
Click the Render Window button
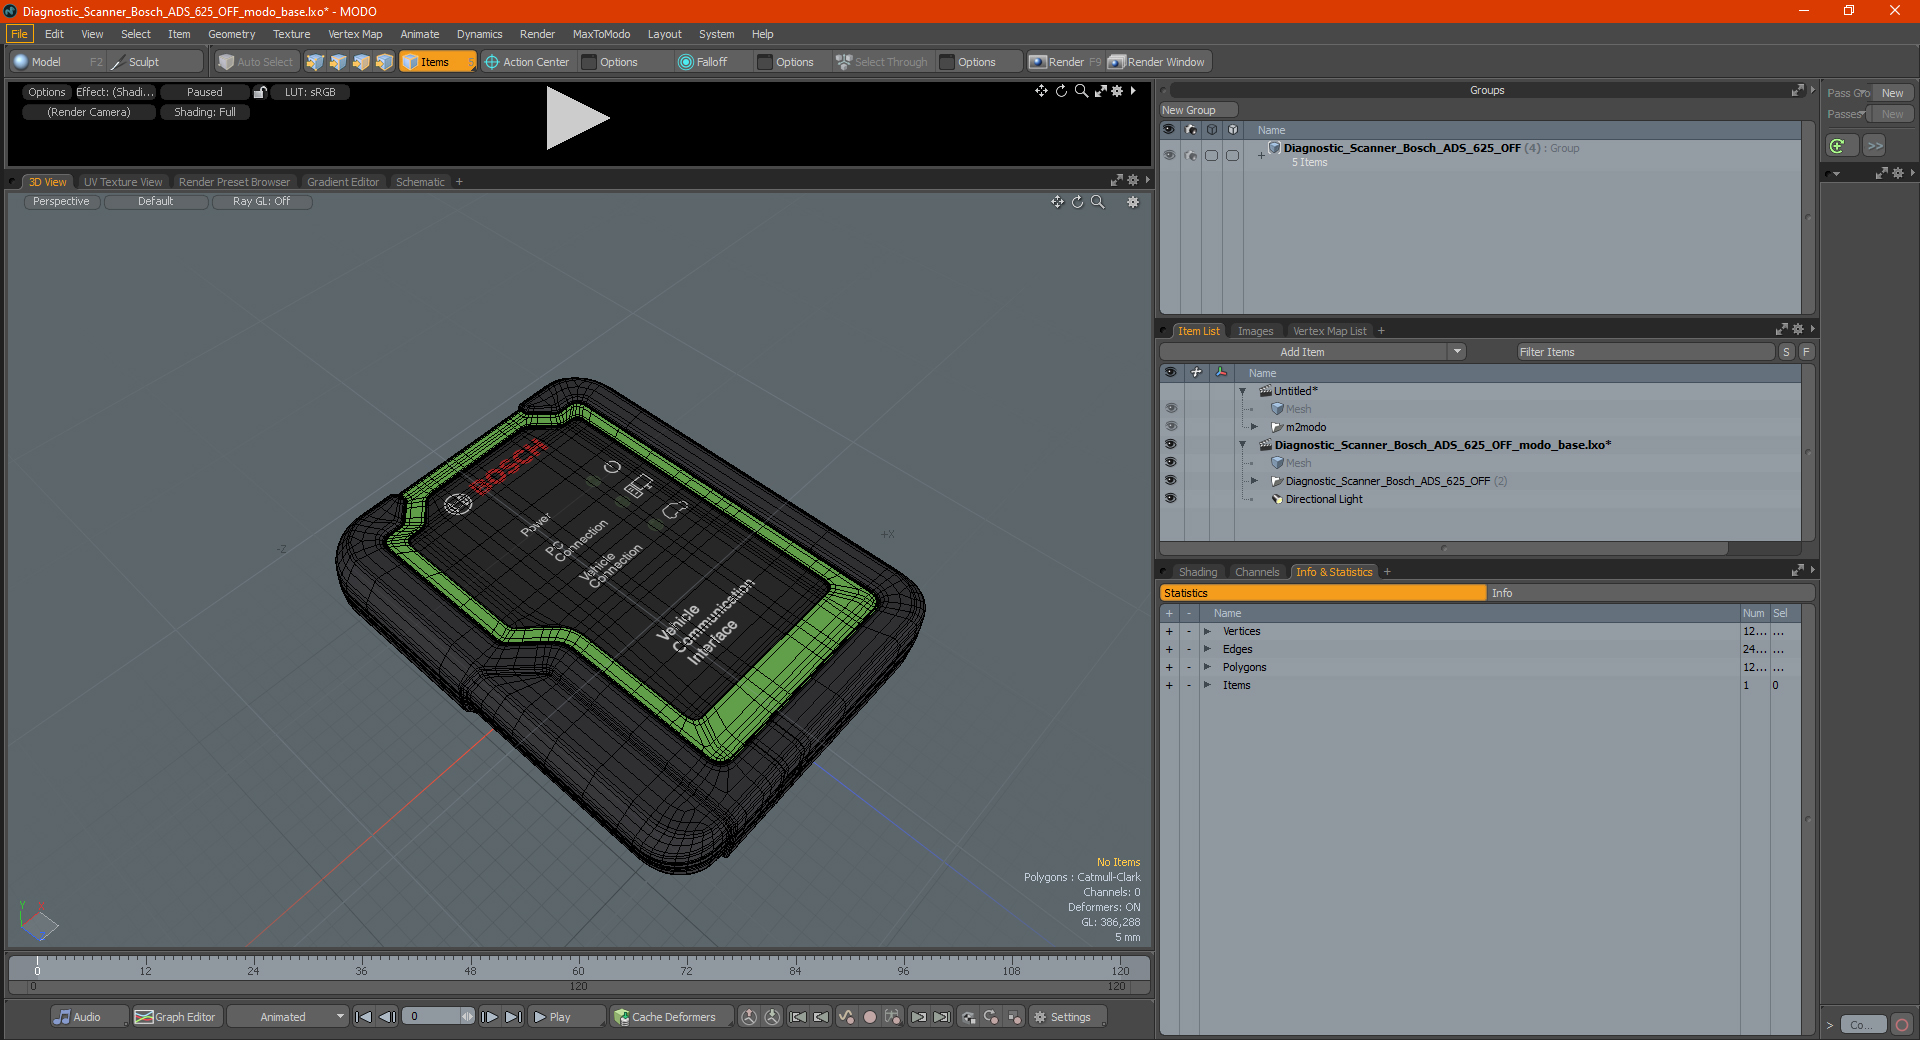point(1158,62)
